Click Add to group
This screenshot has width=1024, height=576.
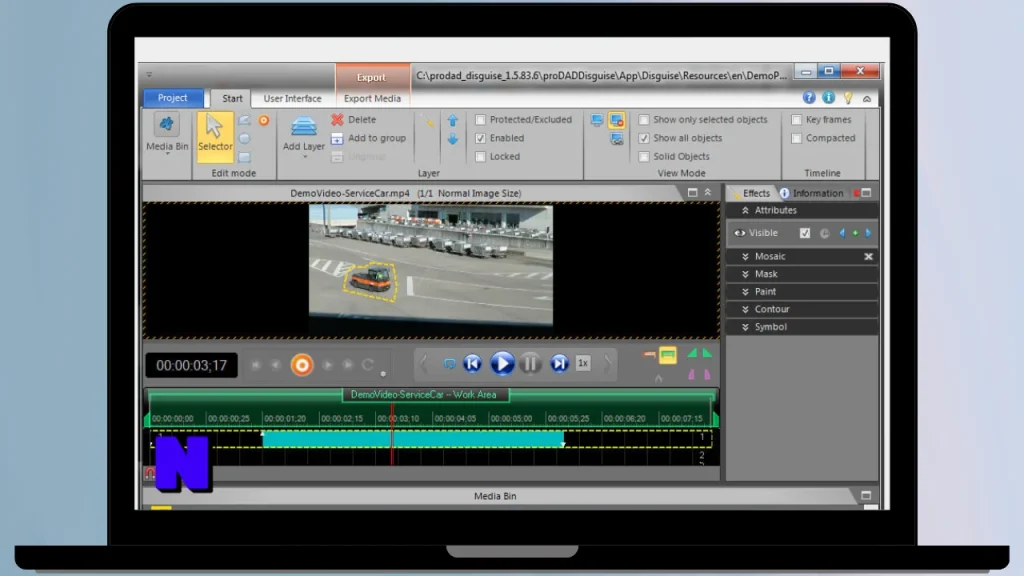coord(368,138)
